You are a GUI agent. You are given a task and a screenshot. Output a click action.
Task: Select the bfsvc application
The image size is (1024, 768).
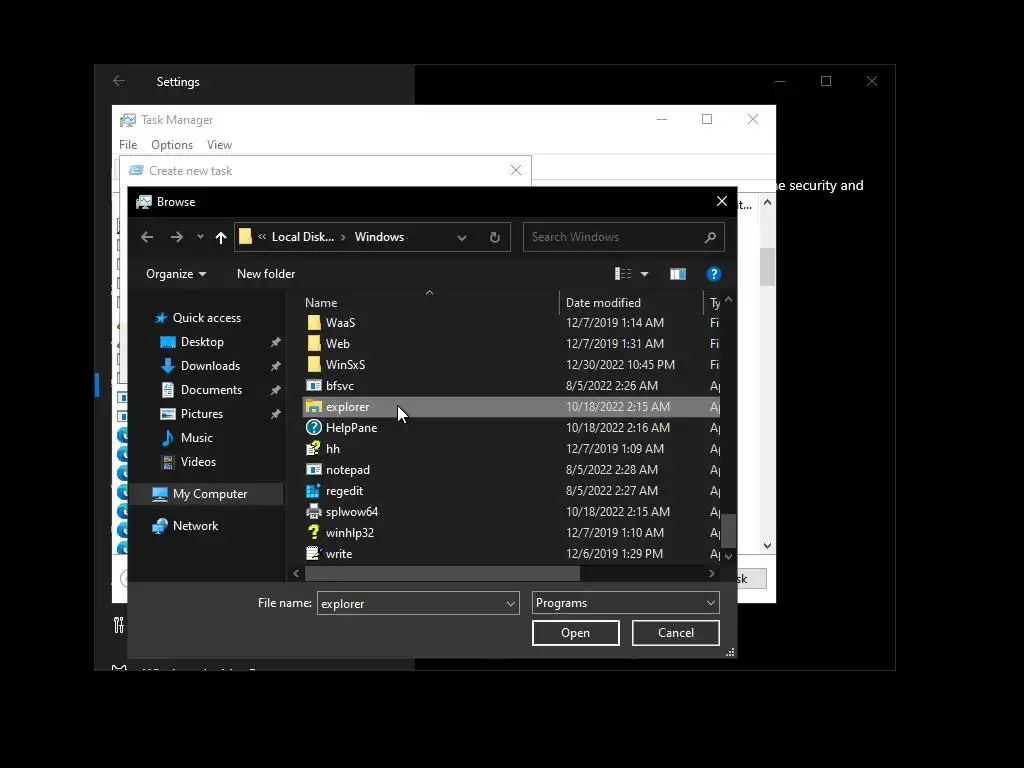(x=340, y=385)
